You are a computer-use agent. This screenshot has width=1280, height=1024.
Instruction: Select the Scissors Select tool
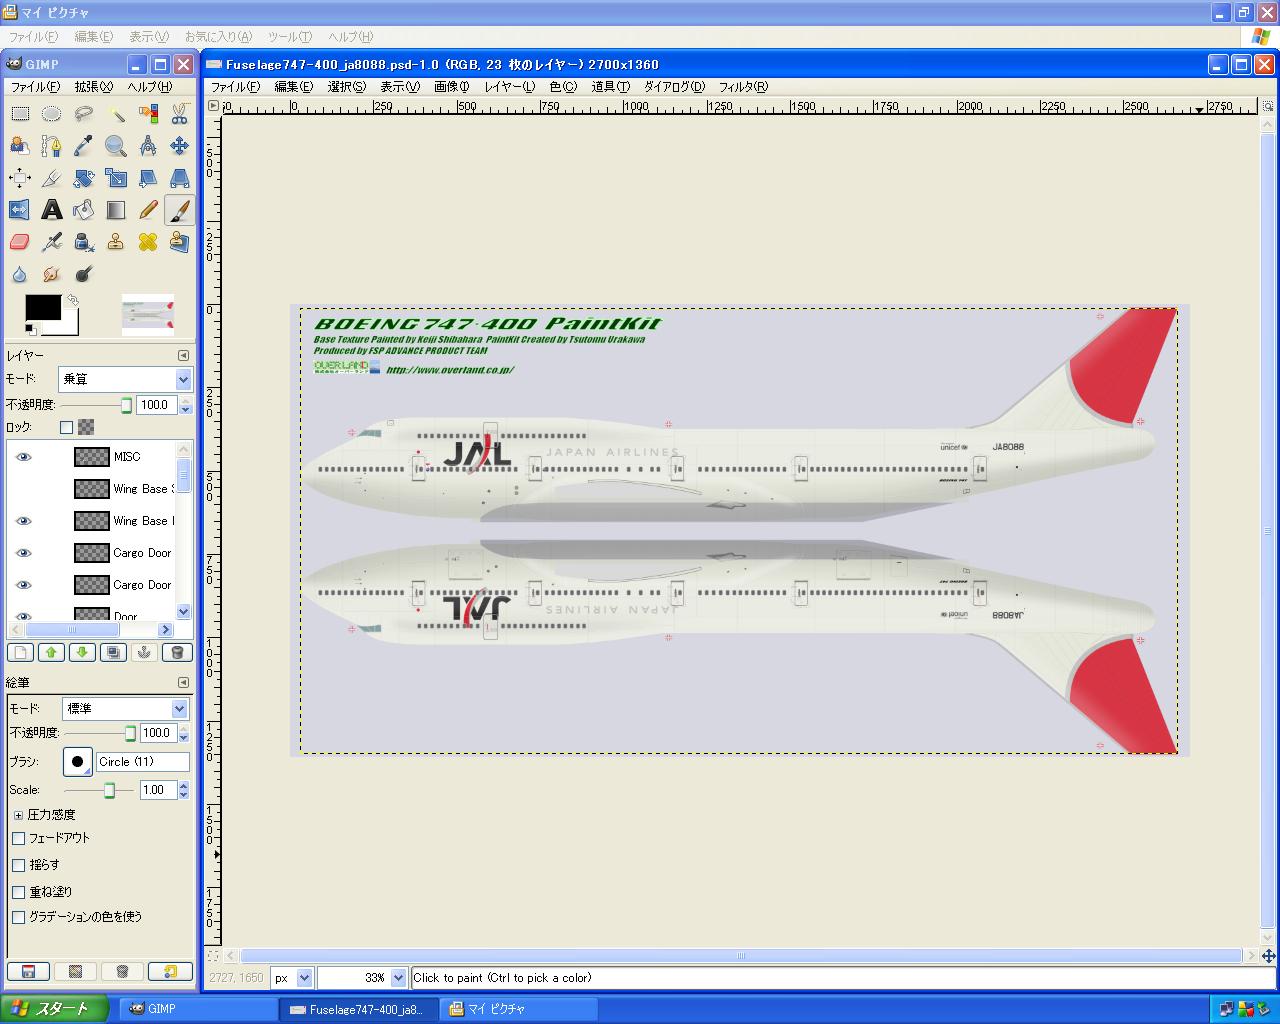pos(179,114)
